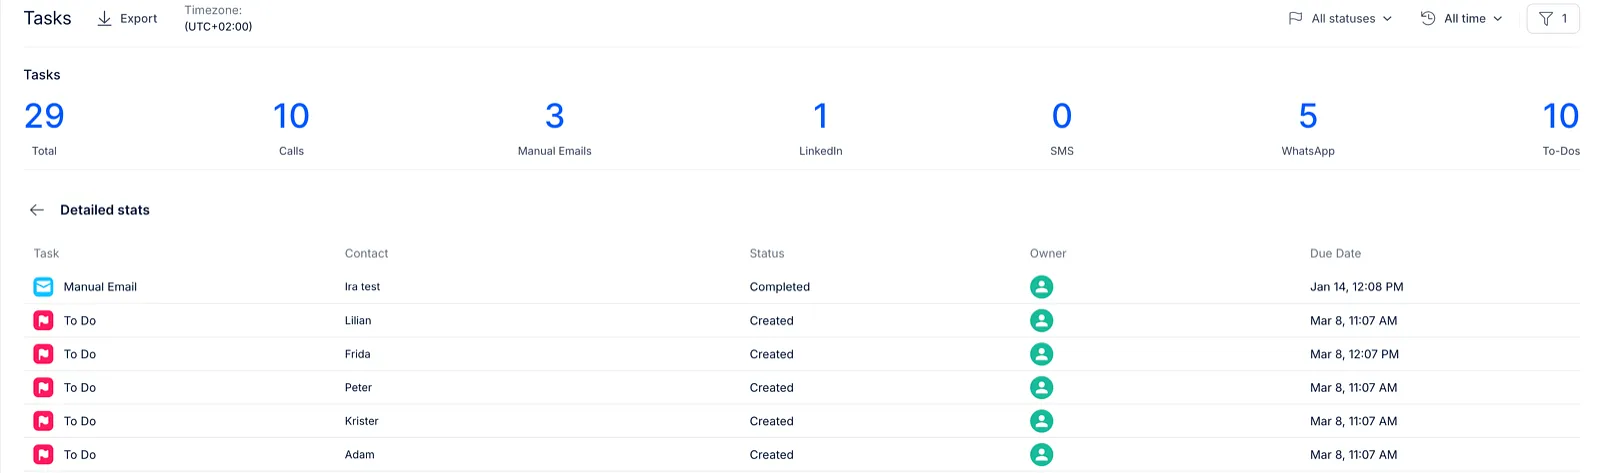
Task: Click Created status in Adam's row
Action: [x=771, y=455]
